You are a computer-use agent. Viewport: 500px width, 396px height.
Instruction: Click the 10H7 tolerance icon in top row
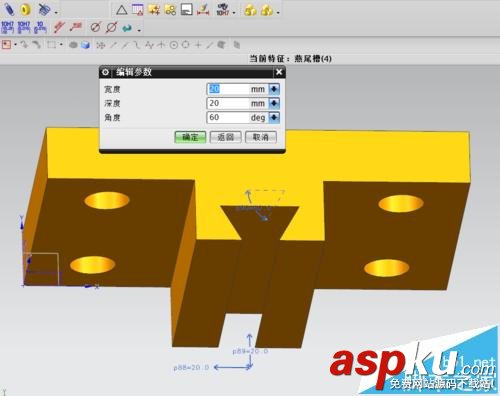pyautogui.click(x=222, y=10)
